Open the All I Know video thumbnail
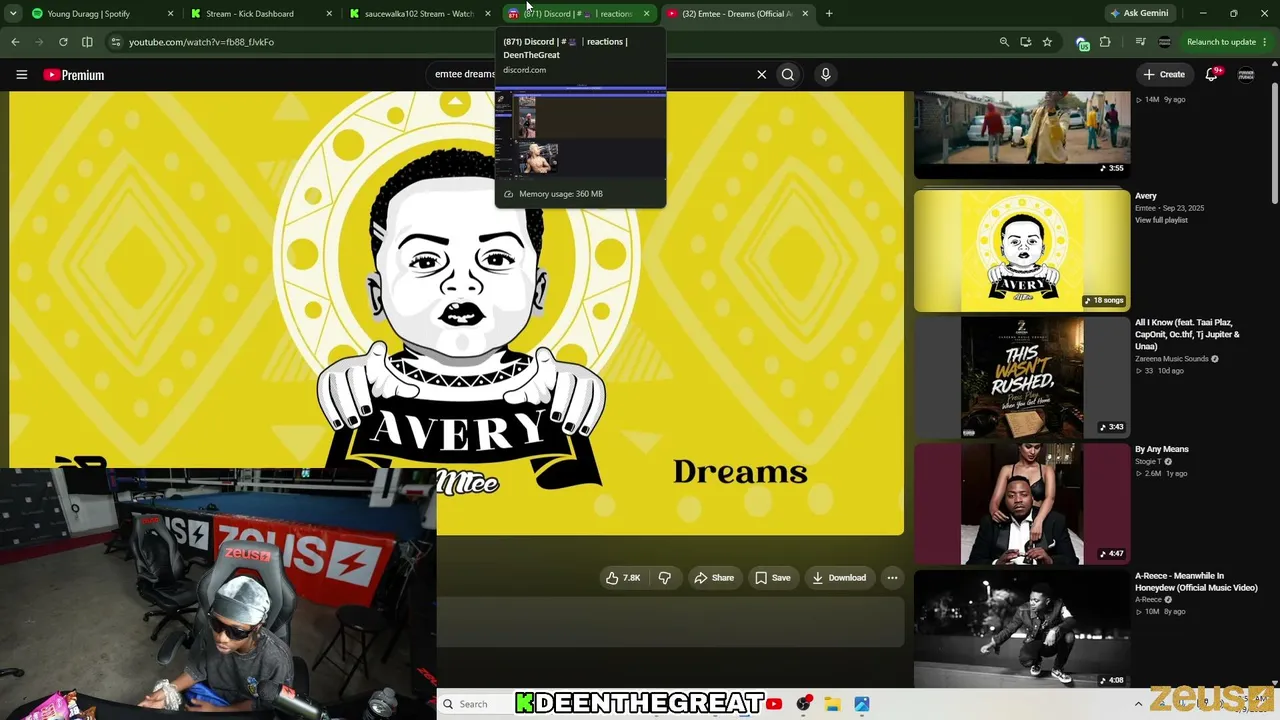Screen dimensions: 1280x720 point(1022,378)
